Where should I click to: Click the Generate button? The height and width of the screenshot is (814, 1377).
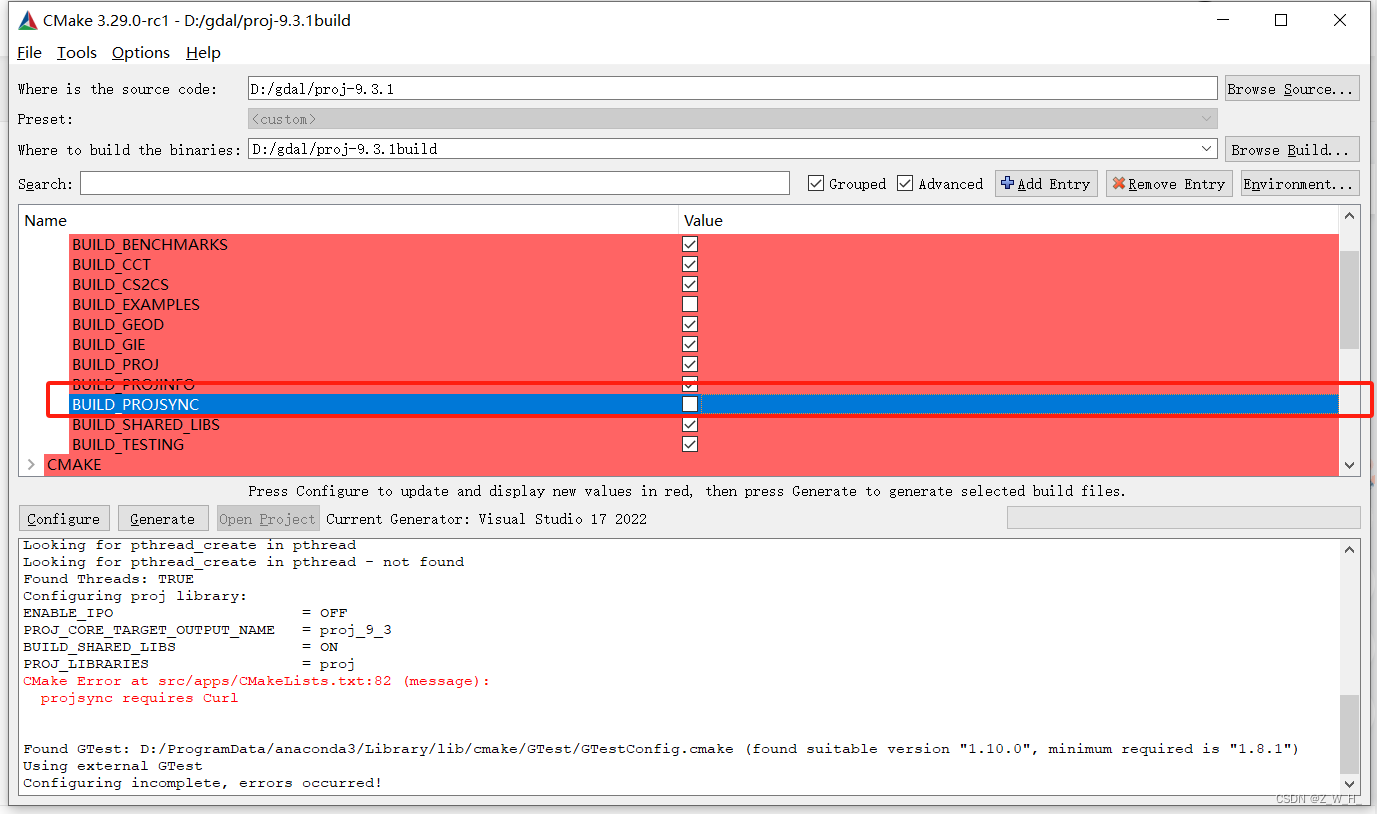point(162,519)
